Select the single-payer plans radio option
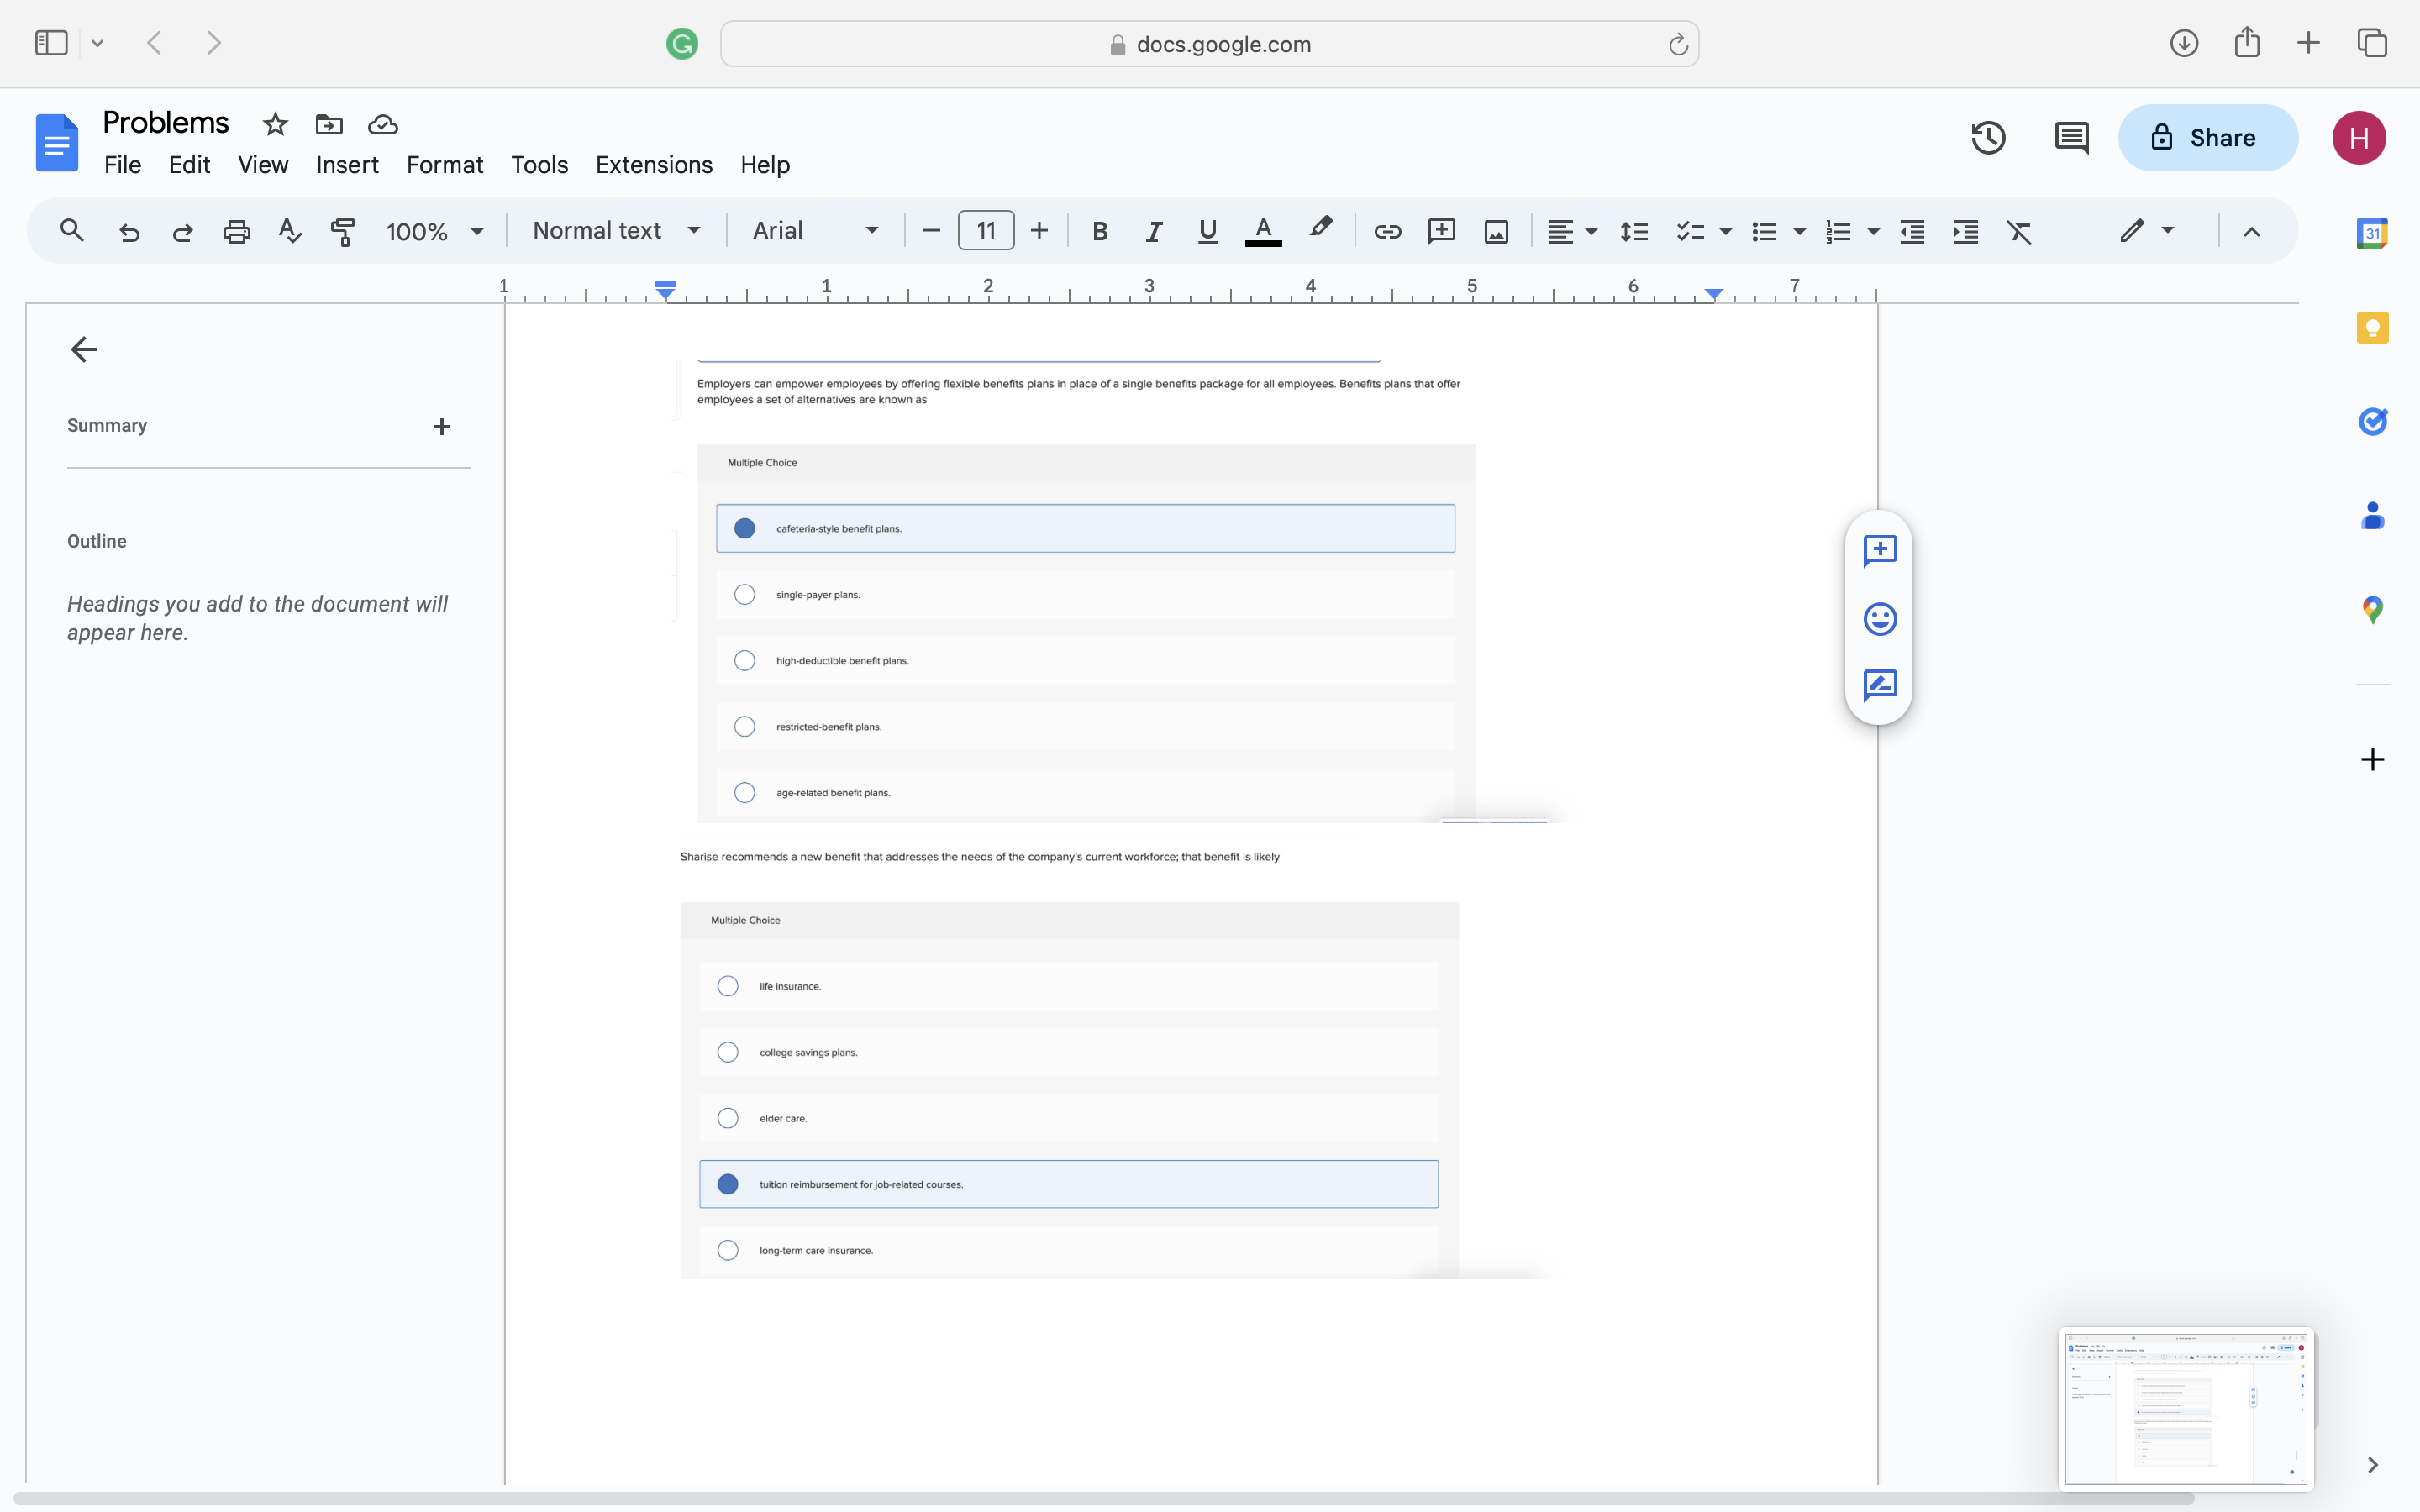 (x=744, y=595)
